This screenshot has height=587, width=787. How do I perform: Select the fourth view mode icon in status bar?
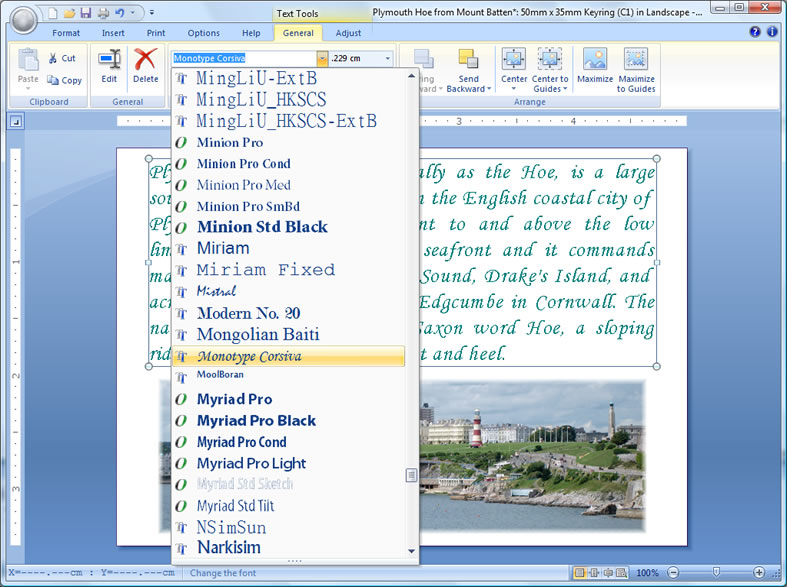(621, 572)
